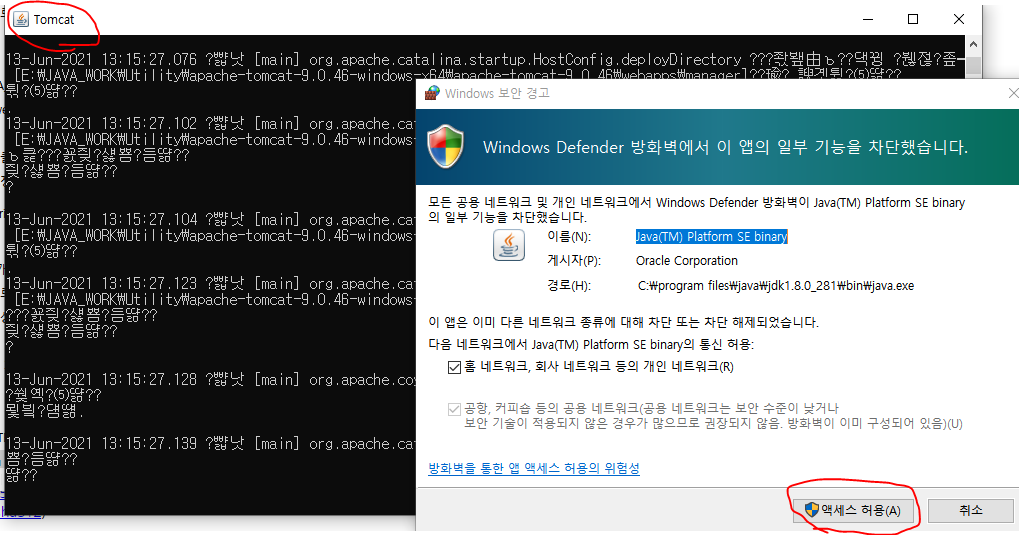Click the 취소 cancel button

point(971,510)
